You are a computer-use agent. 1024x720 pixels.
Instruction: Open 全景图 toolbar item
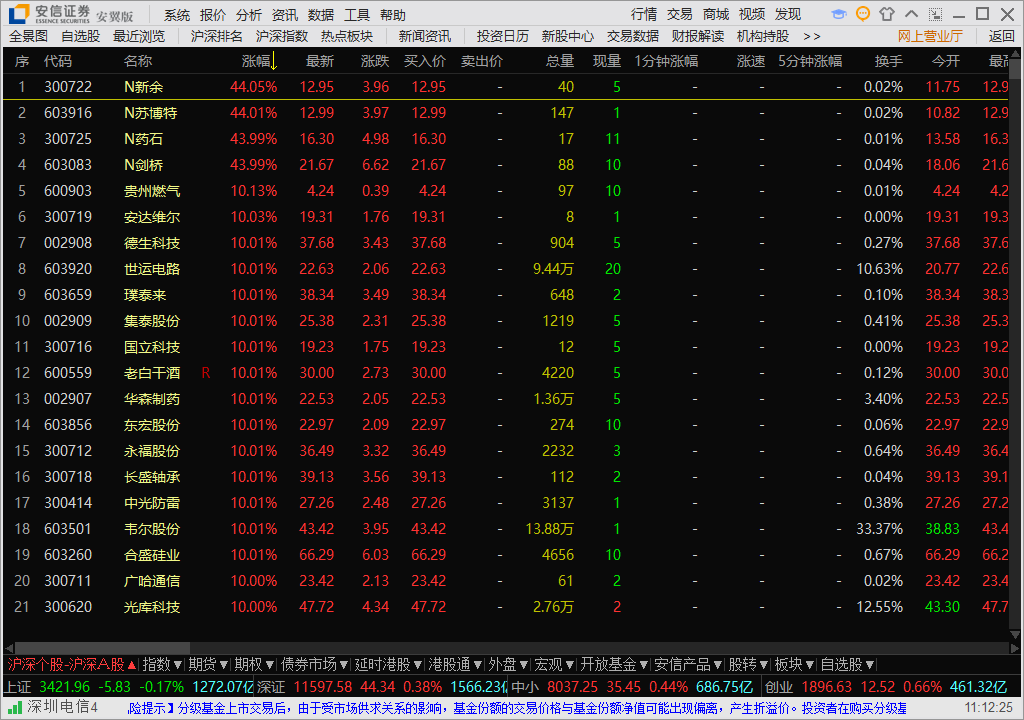click(29, 37)
